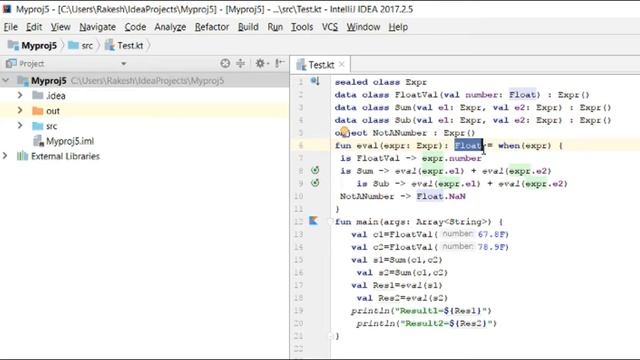Screen dimensions: 640x360
Task: Hide the Project tool window
Action: 280,63
